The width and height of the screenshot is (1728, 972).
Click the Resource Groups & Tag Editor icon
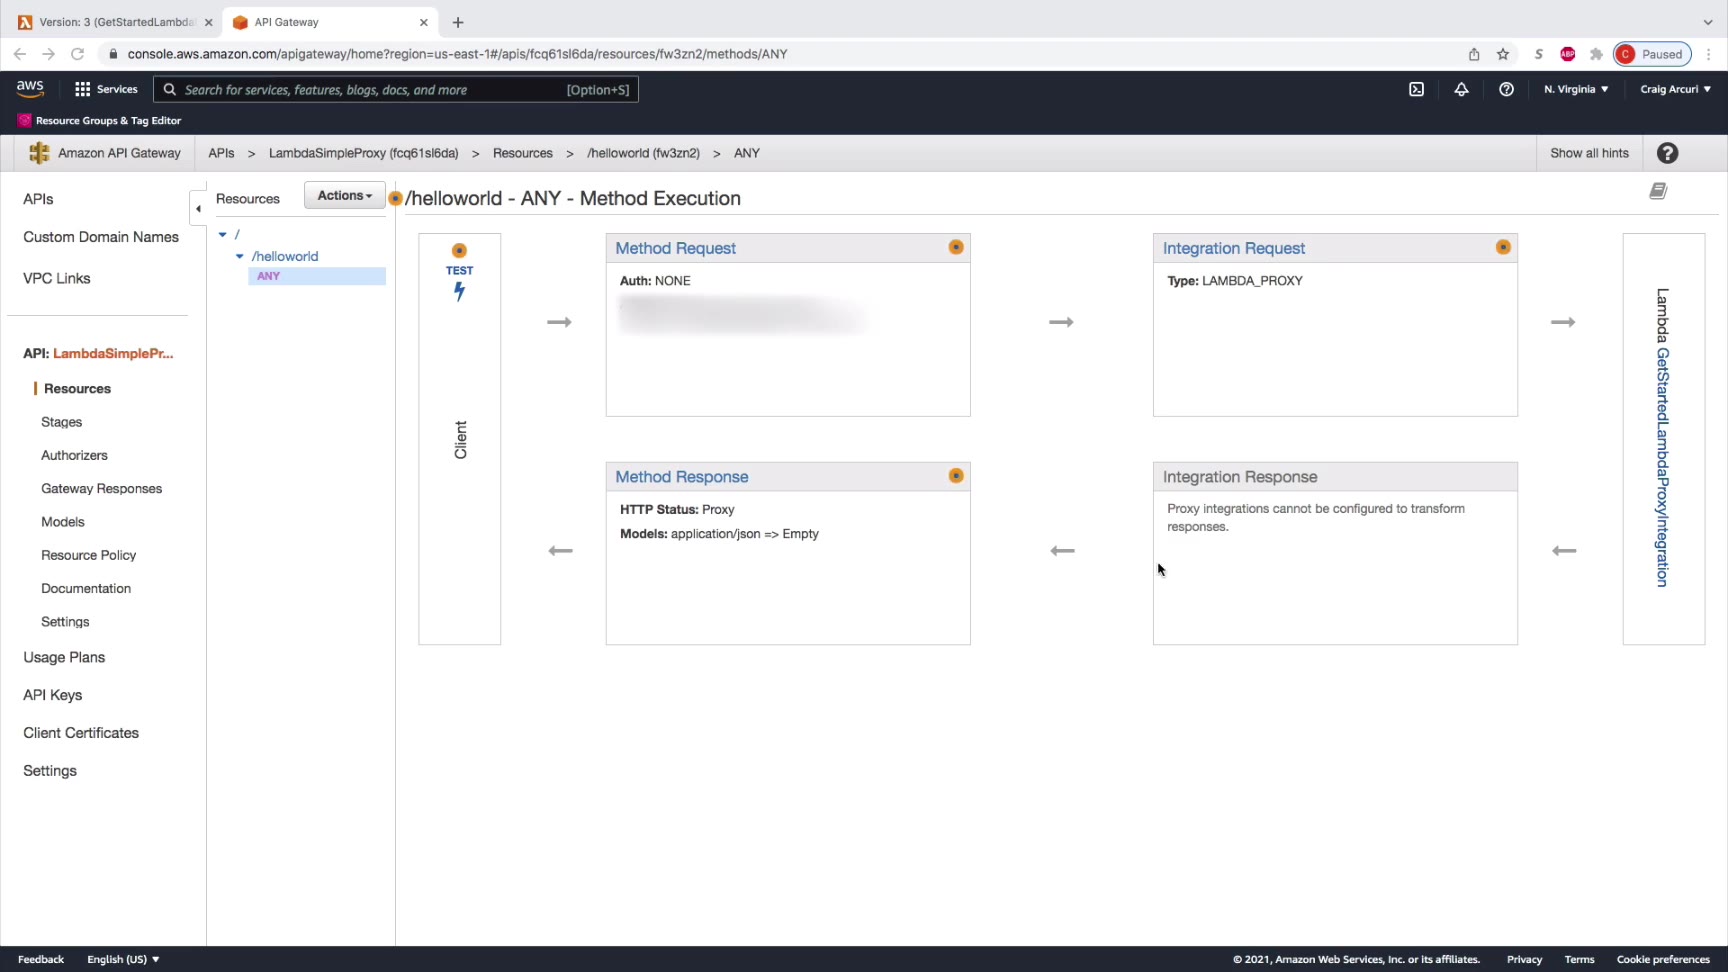(x=24, y=120)
